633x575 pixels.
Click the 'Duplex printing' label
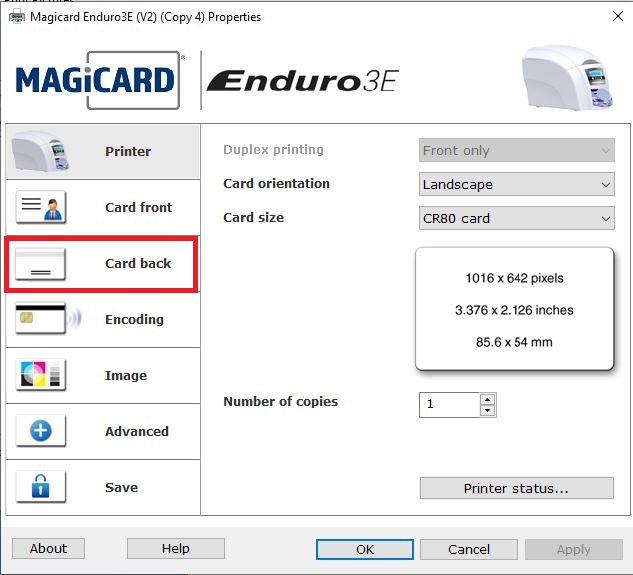click(x=273, y=149)
